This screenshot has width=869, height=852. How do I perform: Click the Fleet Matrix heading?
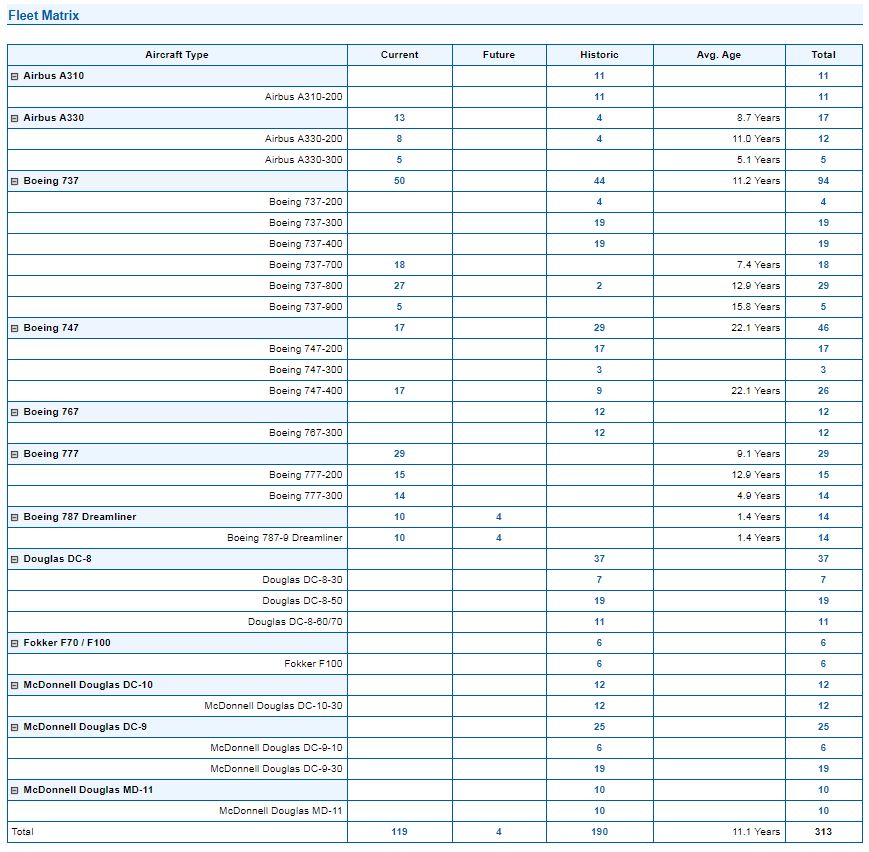(43, 16)
